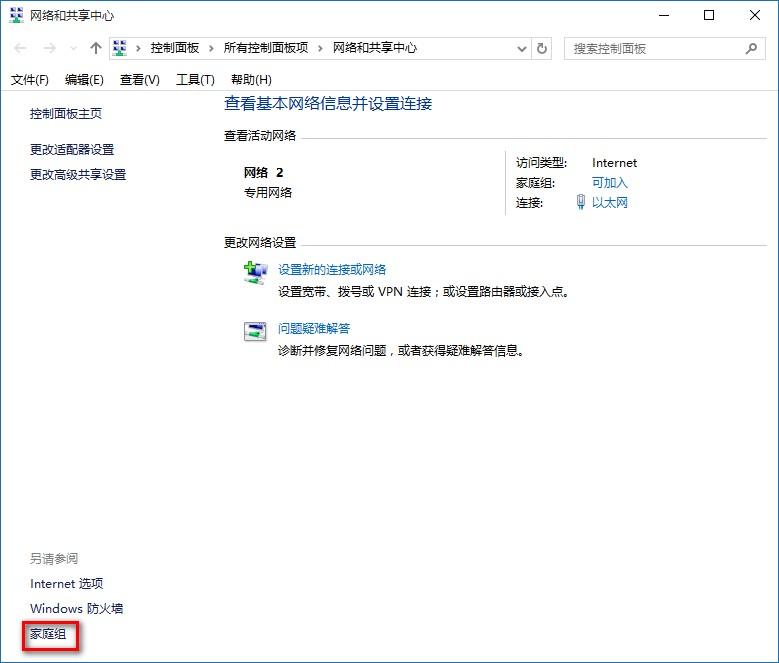Screen dimensions: 779x663
Task: Open 家庭组 link
Action: pos(48,634)
